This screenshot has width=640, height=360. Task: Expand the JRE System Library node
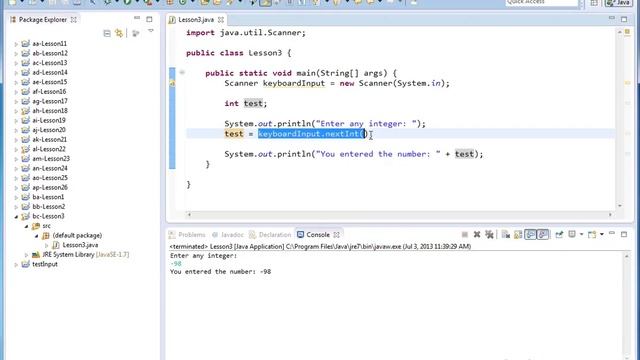pos(27,255)
